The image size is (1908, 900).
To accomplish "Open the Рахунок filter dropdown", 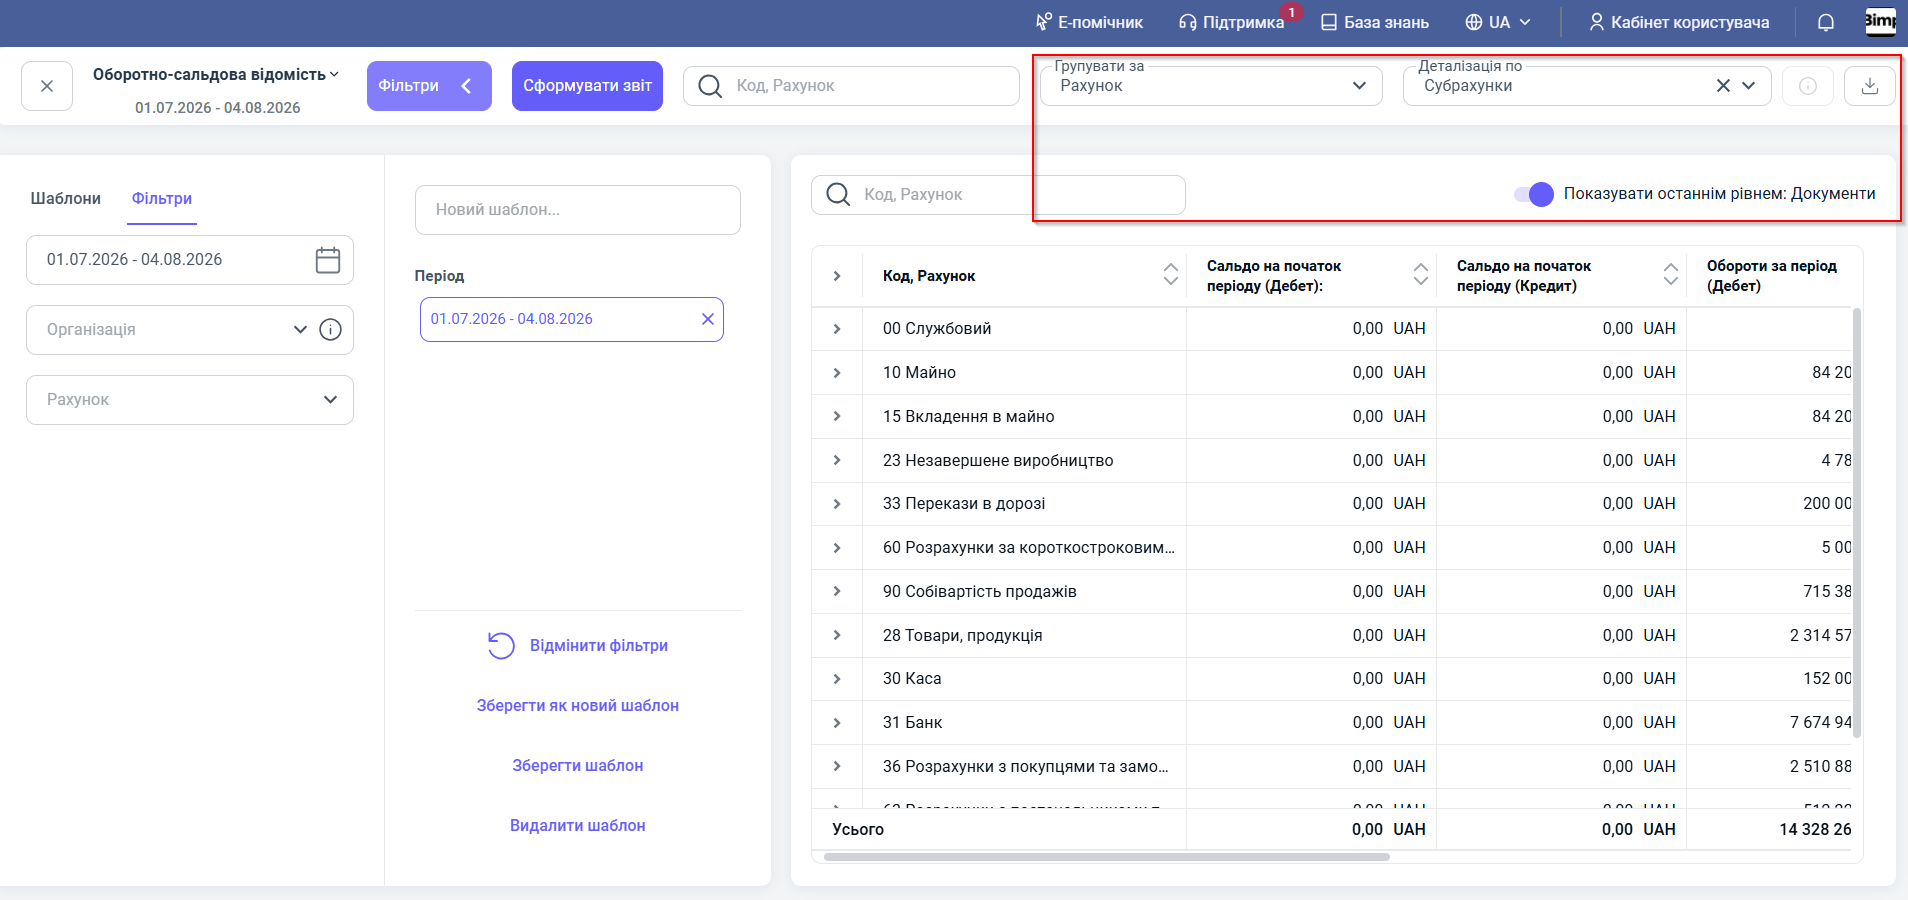I will [x=190, y=400].
